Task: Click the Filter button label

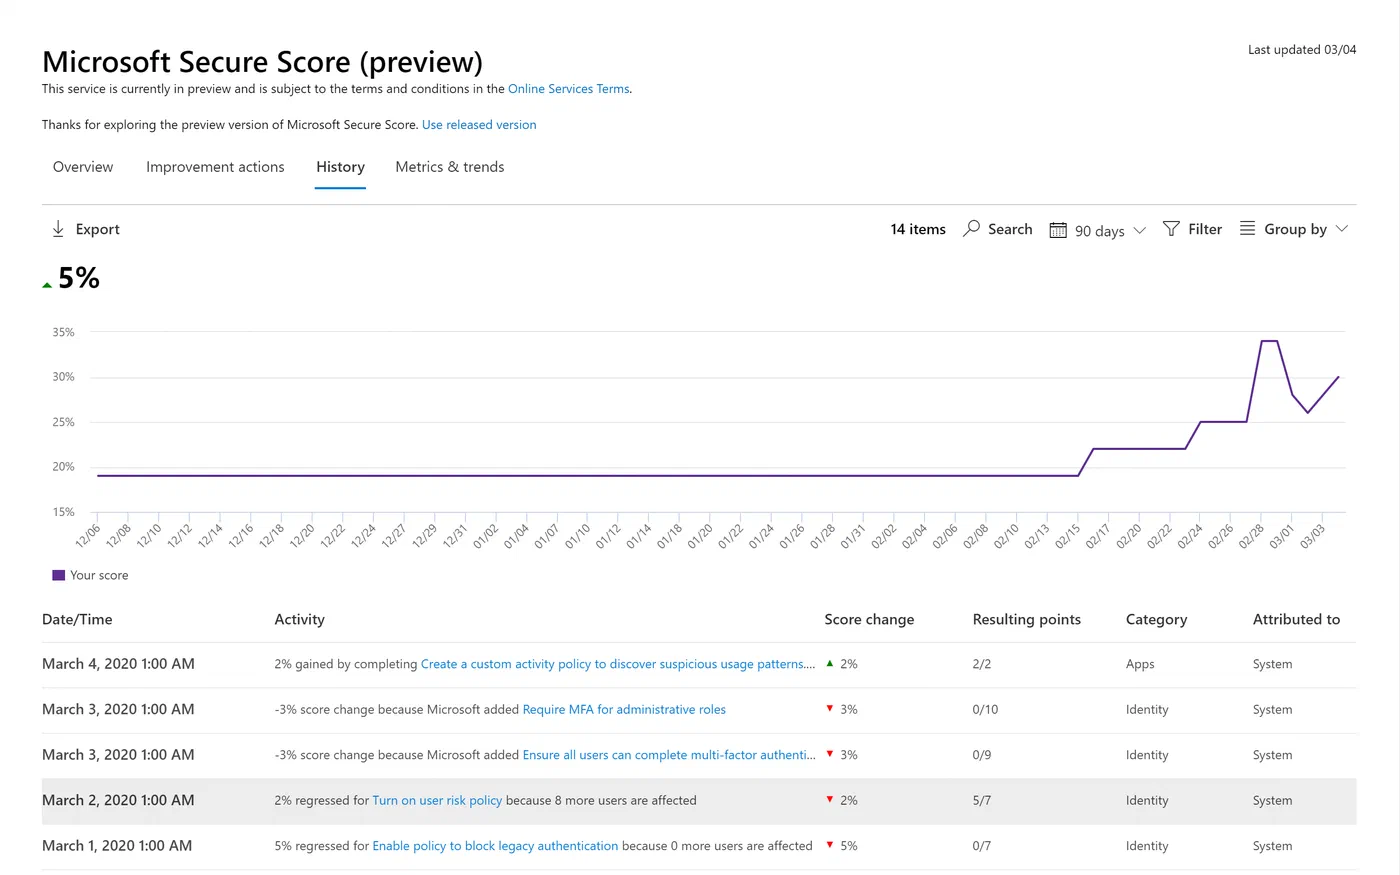Action: pos(1205,229)
